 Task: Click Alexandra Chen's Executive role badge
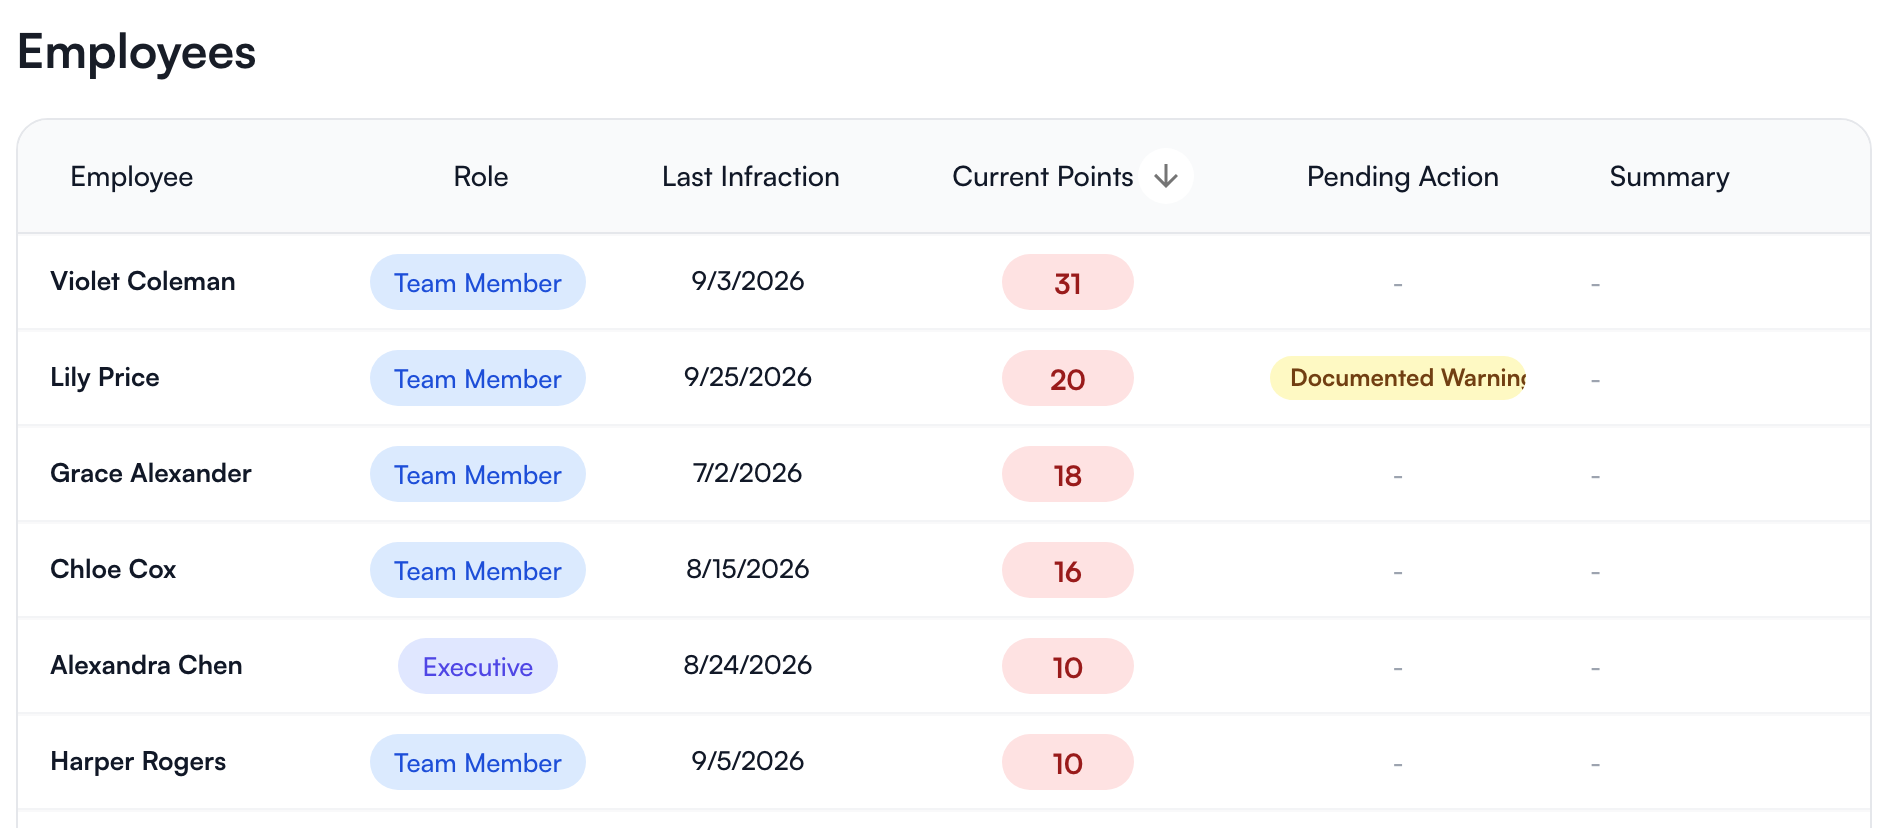[x=478, y=666]
